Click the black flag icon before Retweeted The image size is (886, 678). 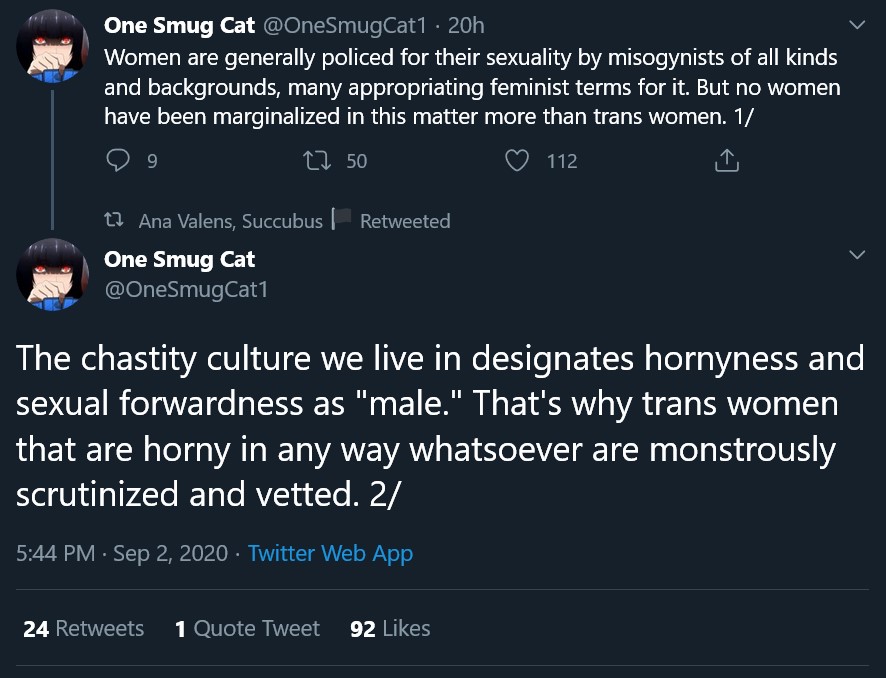click(x=341, y=220)
